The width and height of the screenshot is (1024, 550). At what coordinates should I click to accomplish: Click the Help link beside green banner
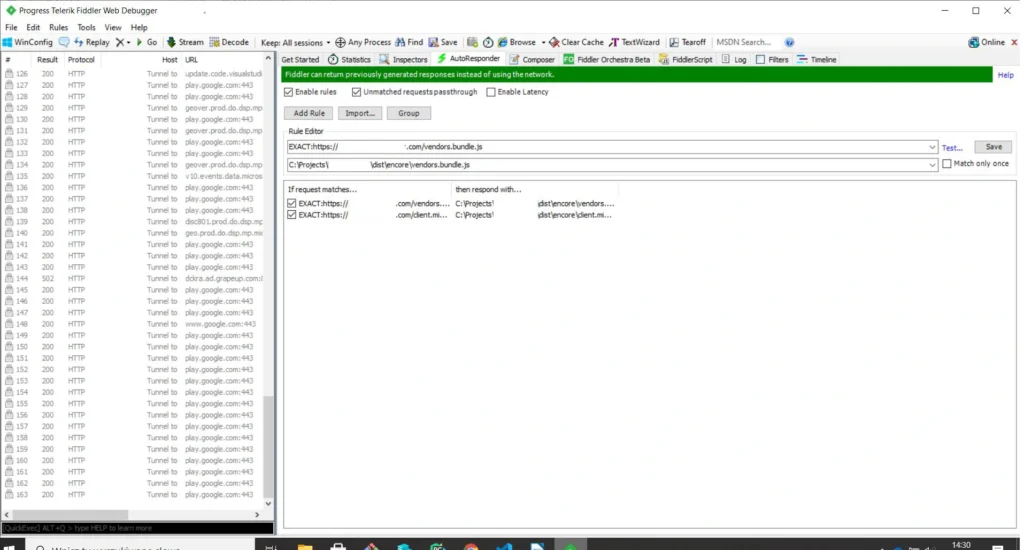(1005, 75)
